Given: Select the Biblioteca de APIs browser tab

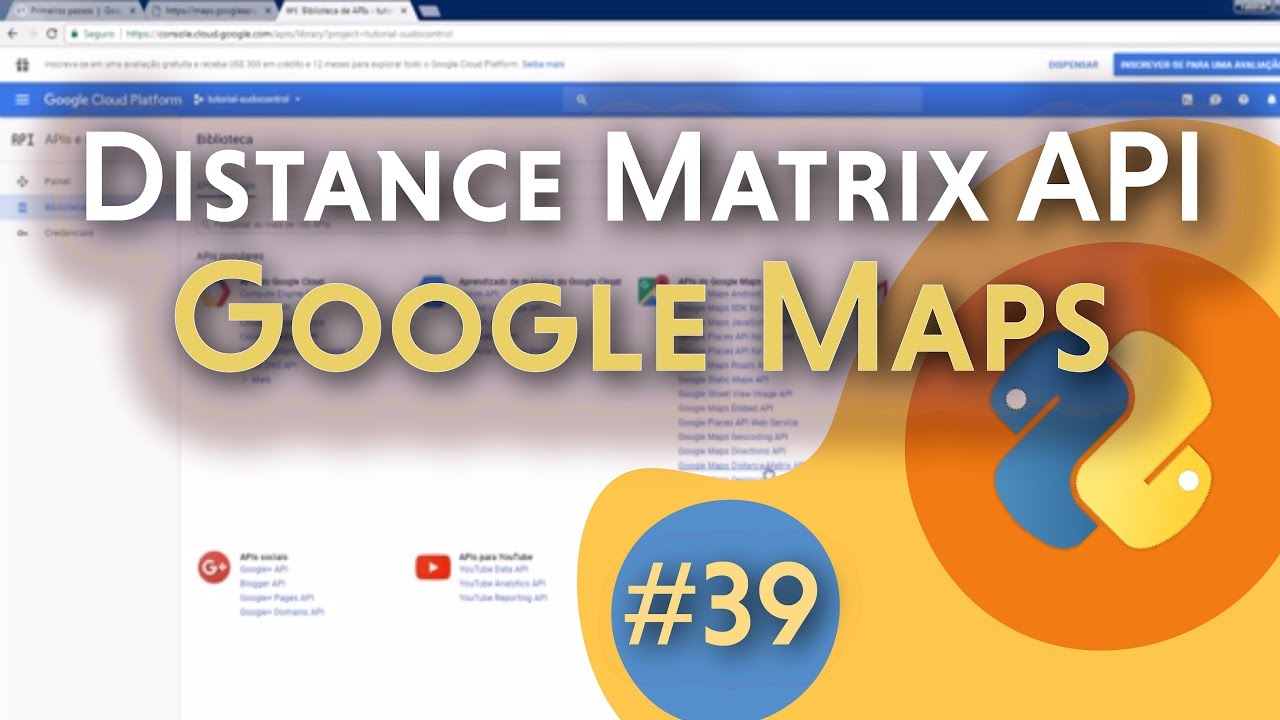Looking at the screenshot, I should [345, 10].
